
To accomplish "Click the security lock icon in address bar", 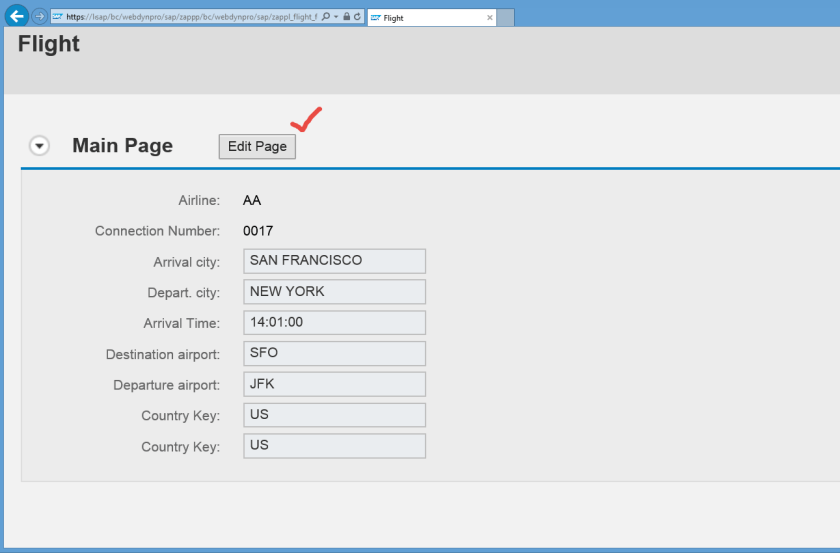I will pyautogui.click(x=346, y=17).
